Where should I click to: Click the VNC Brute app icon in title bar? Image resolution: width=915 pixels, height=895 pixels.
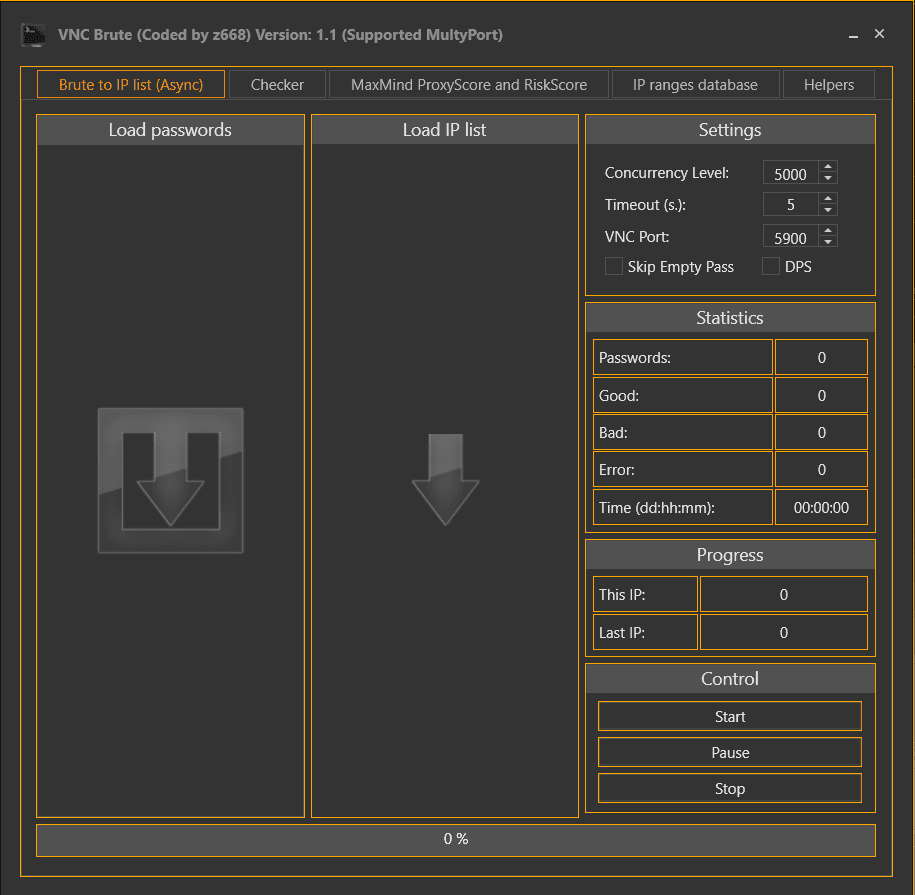[x=33, y=36]
